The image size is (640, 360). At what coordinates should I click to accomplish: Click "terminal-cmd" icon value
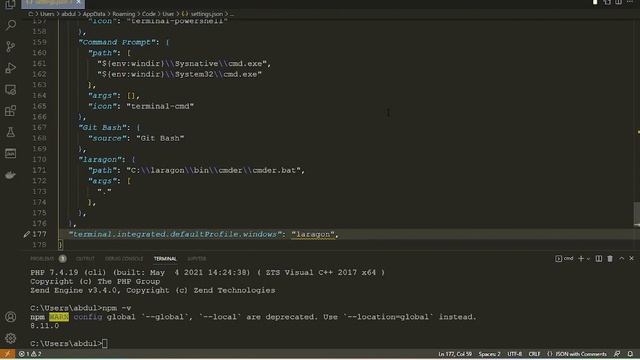click(160, 106)
